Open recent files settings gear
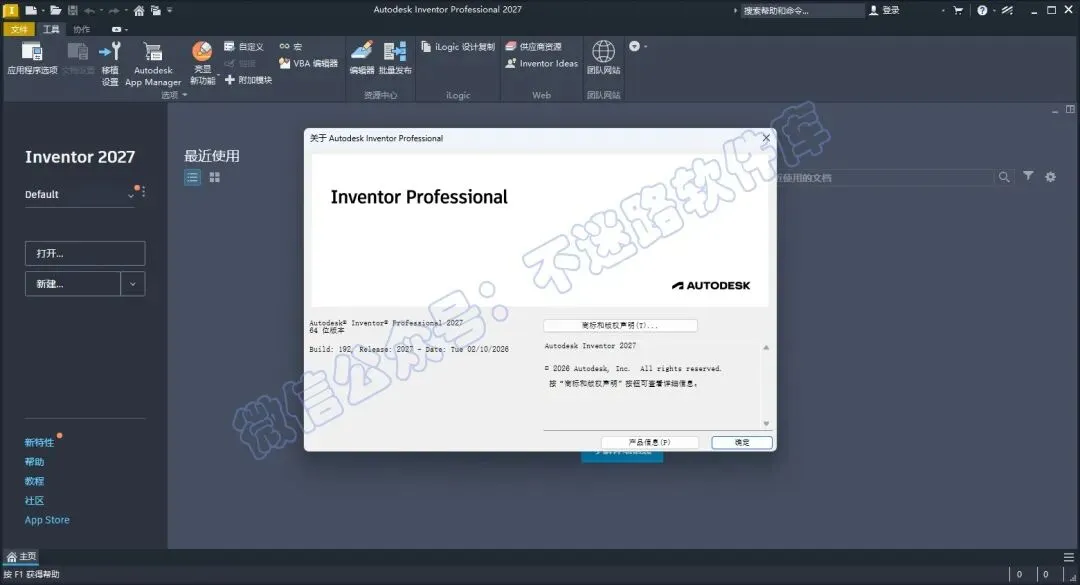This screenshot has height=585, width=1080. 1050,177
